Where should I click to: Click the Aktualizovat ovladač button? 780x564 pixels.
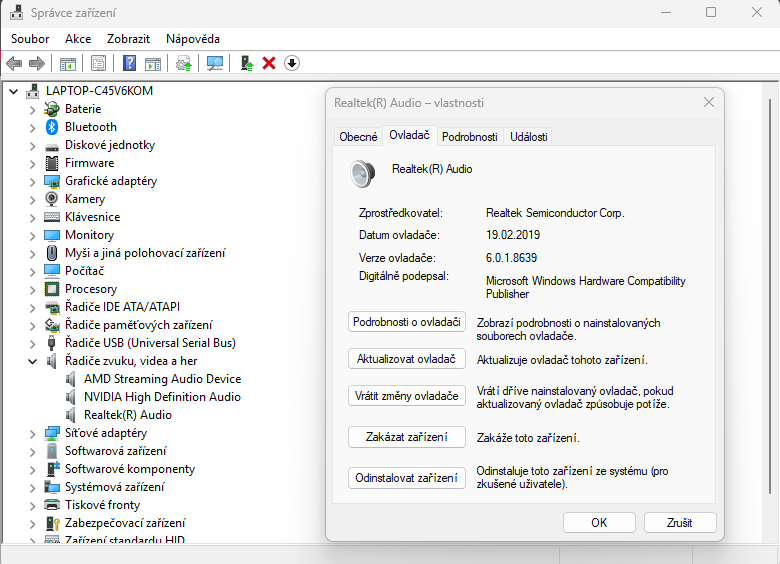tap(407, 359)
